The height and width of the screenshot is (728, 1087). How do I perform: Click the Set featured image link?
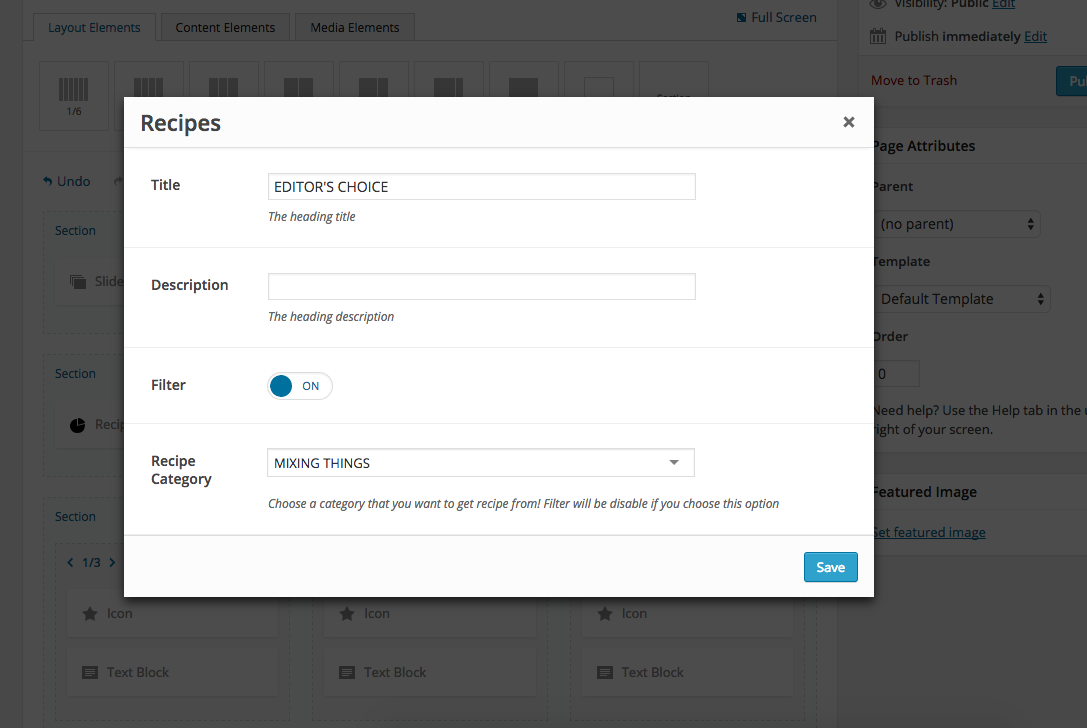[x=929, y=532]
